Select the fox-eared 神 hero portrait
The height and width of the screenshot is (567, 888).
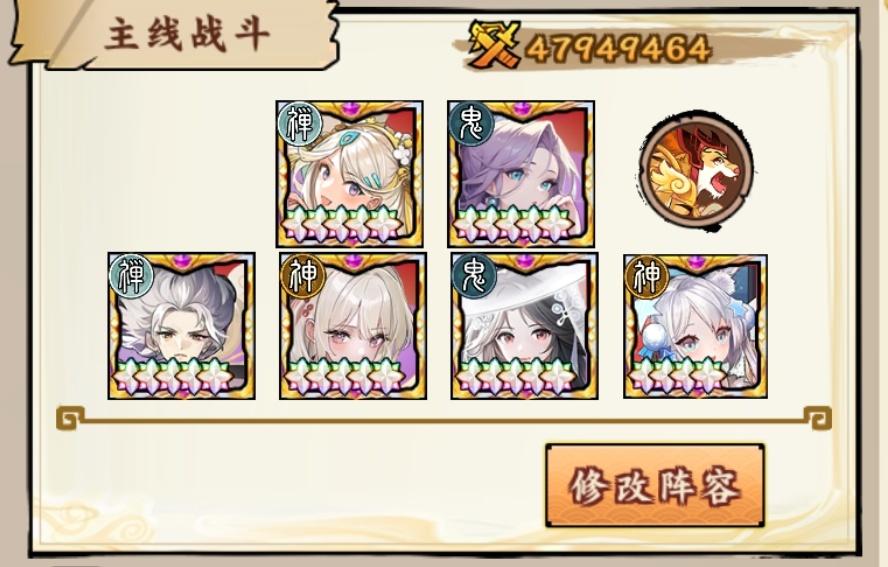tap(696, 326)
